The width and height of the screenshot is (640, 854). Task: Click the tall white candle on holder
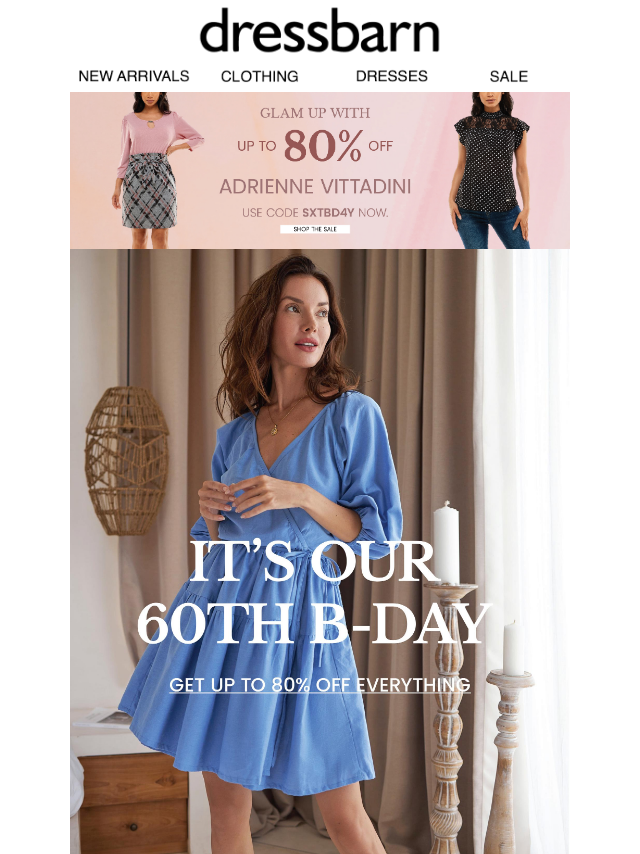(x=446, y=542)
